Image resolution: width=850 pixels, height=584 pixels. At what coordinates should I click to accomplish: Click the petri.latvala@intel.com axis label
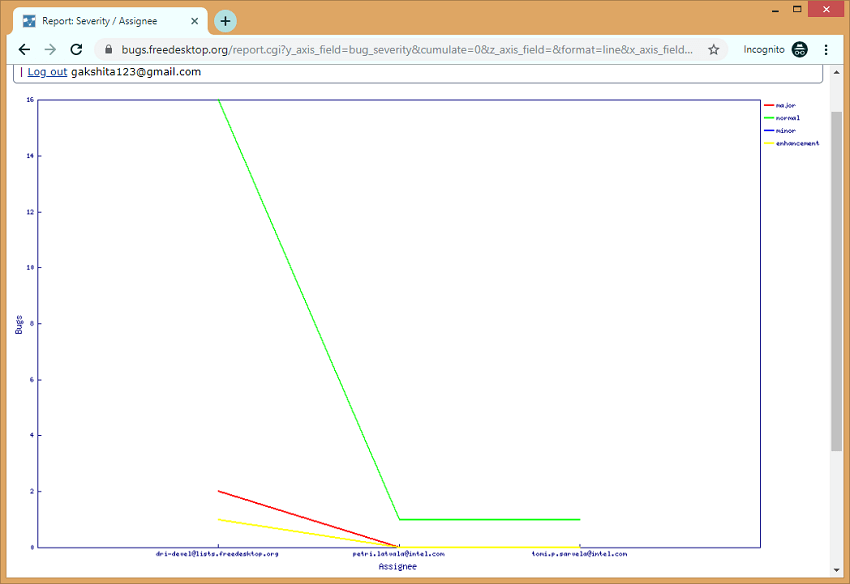398,553
